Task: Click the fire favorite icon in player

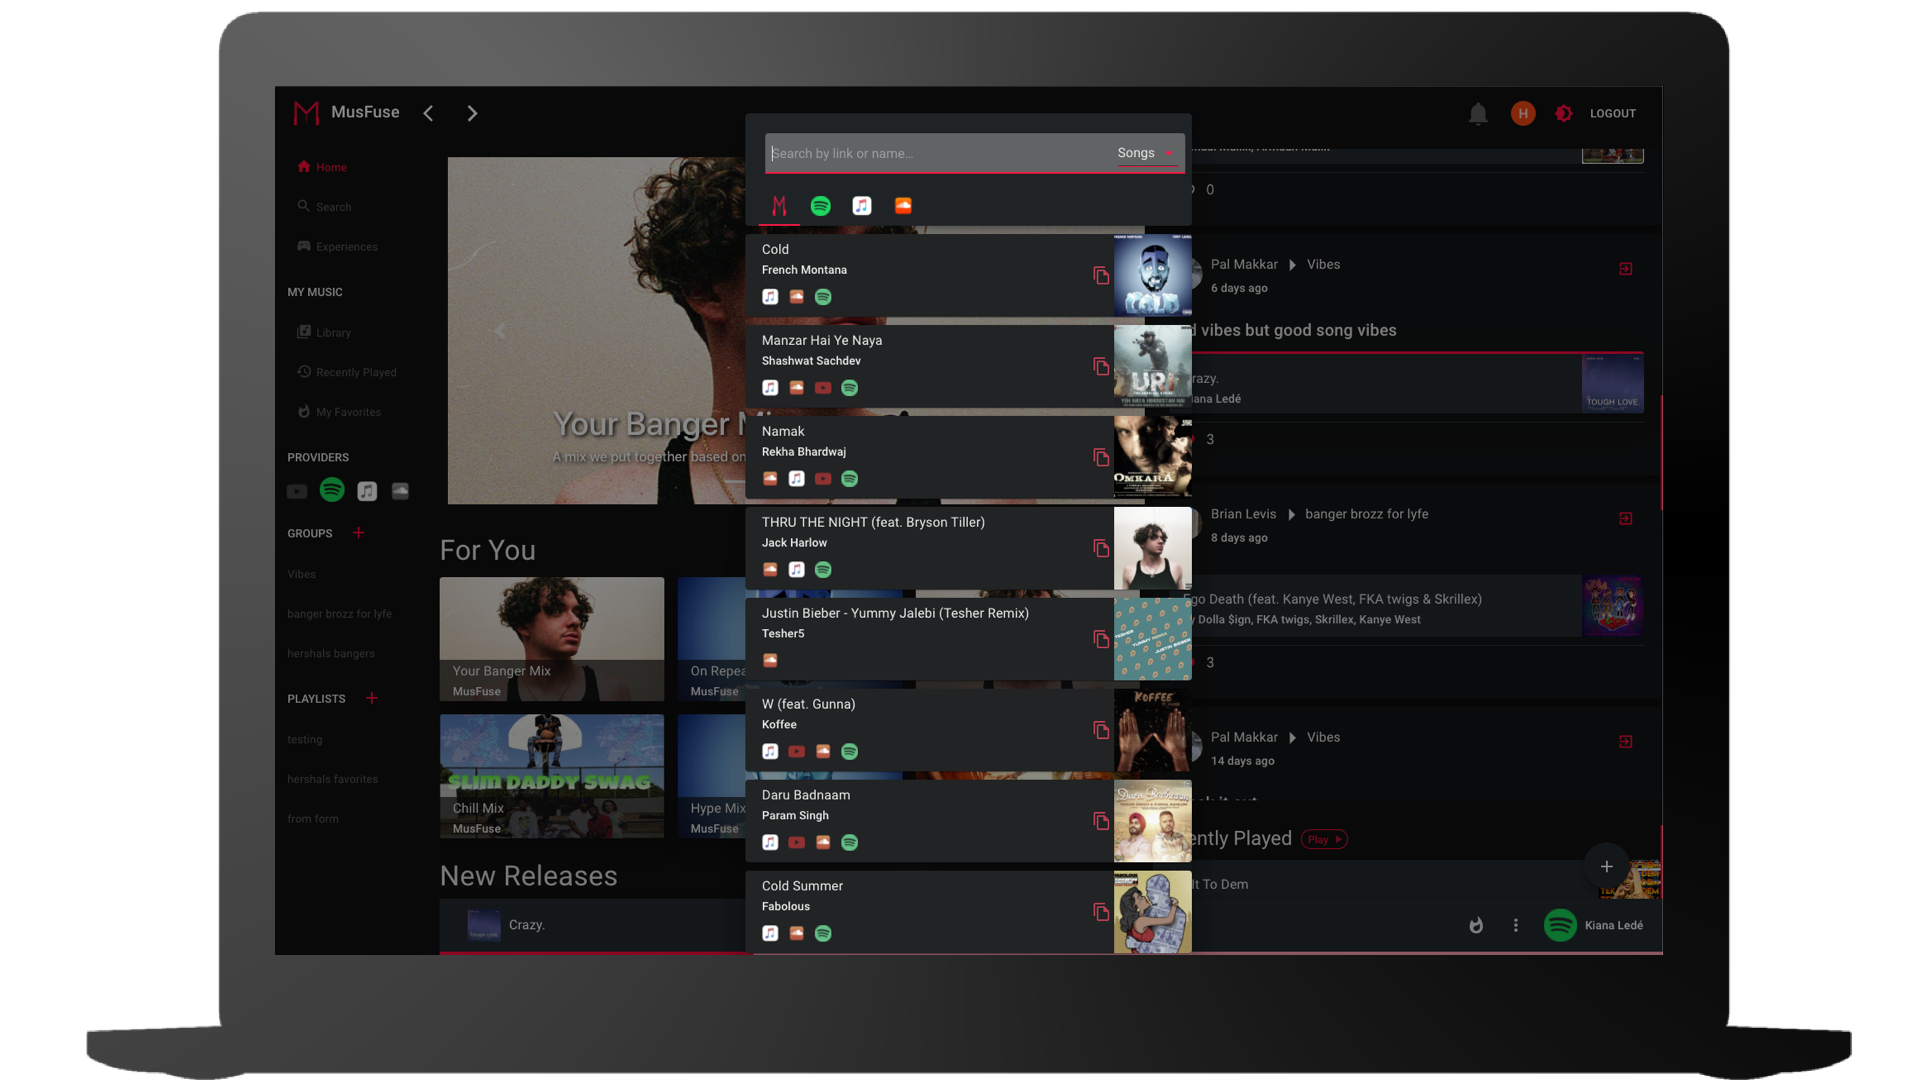Action: 1476,925
